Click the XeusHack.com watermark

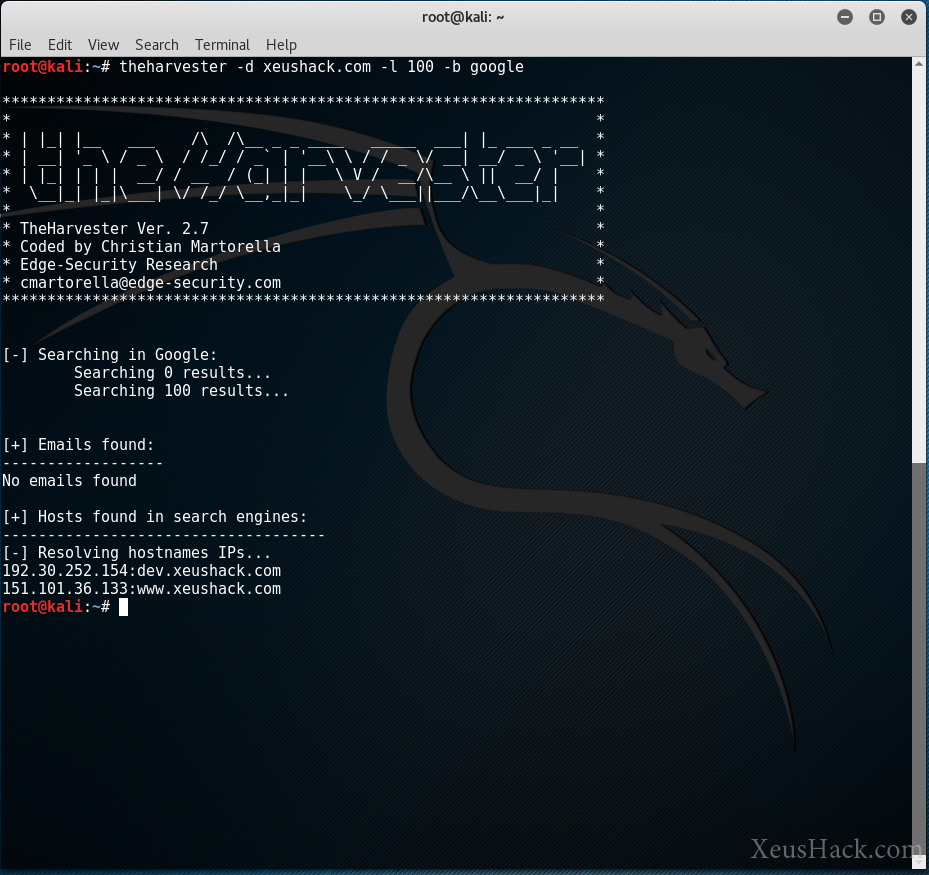(835, 849)
